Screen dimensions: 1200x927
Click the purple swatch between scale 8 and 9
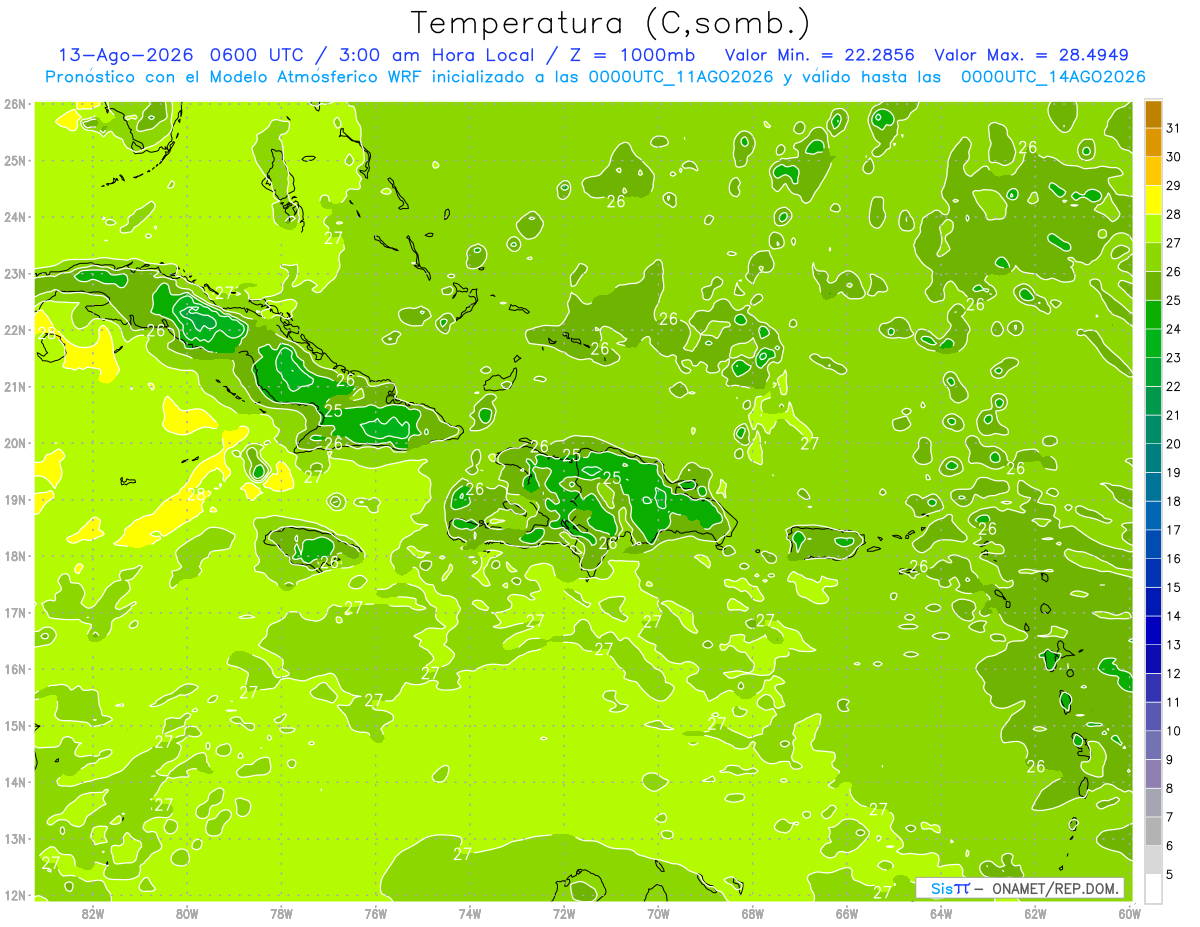[x=1153, y=774]
